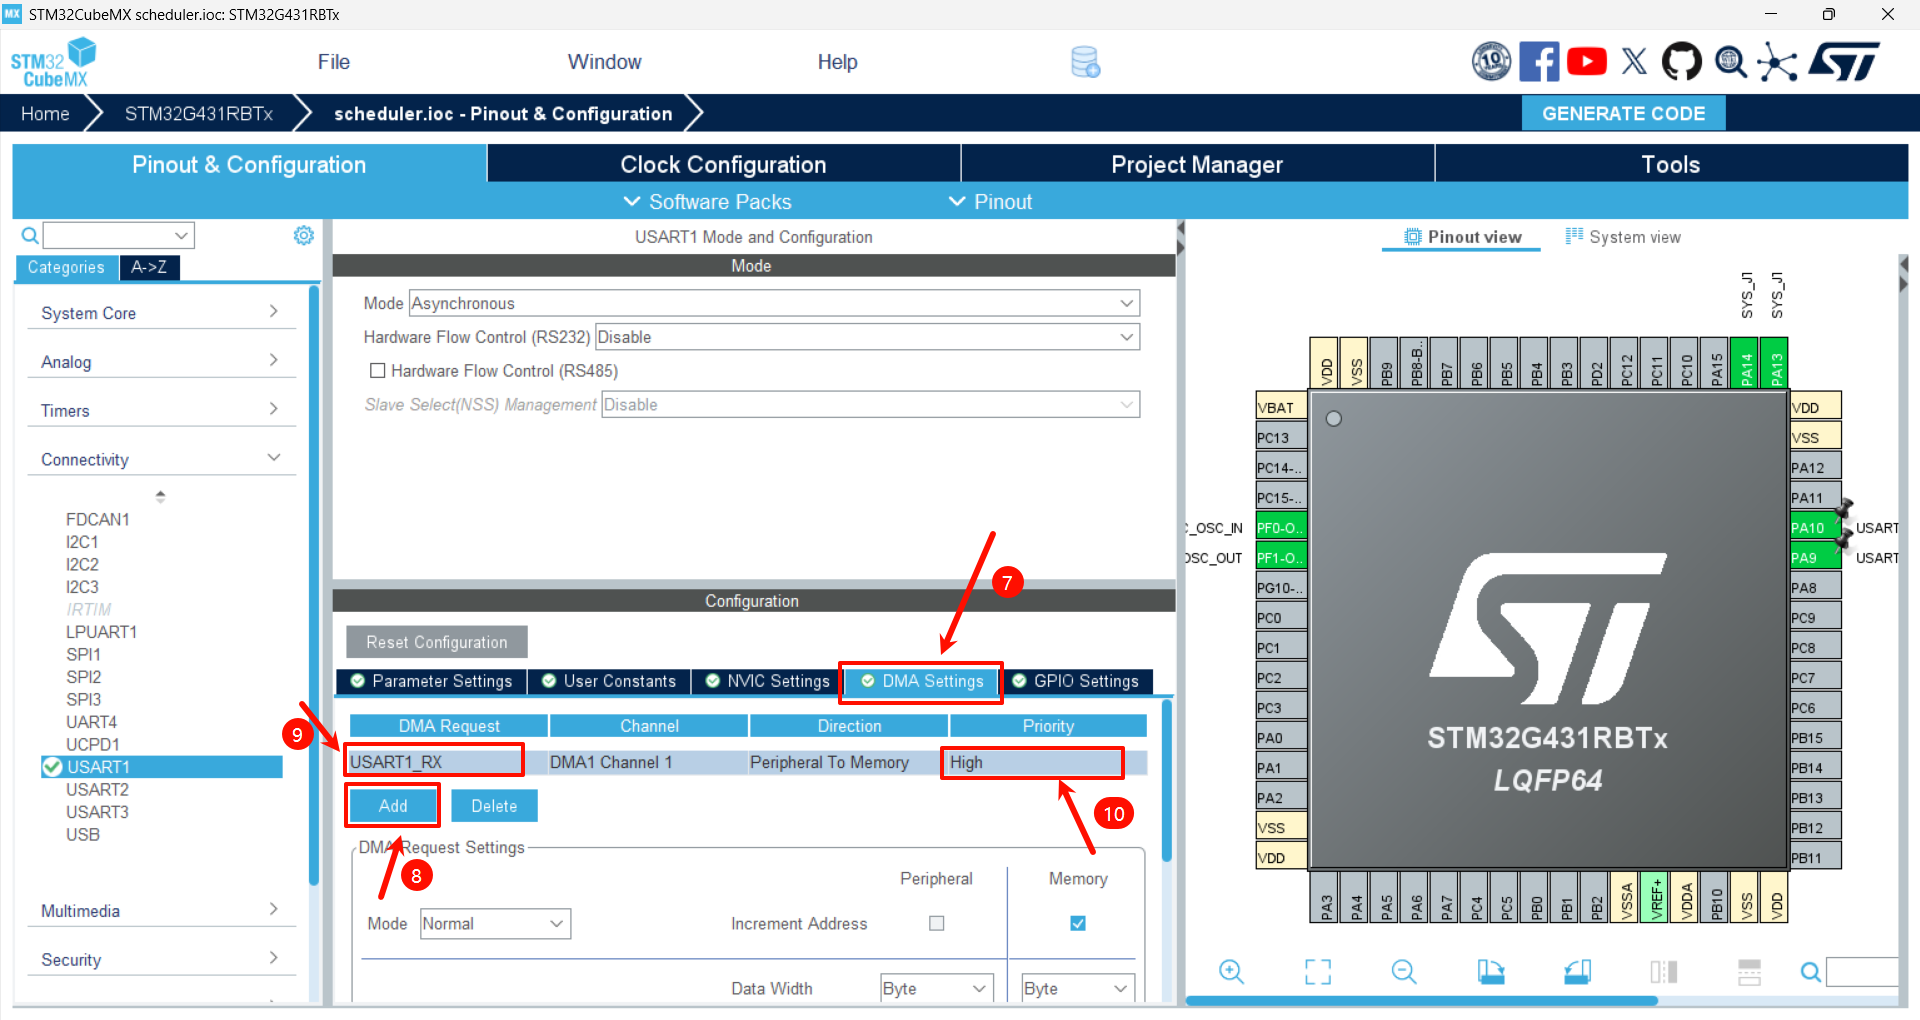Screen dimensions: 1920x1020
Task: Click the network nodes community icon
Action: [1778, 62]
